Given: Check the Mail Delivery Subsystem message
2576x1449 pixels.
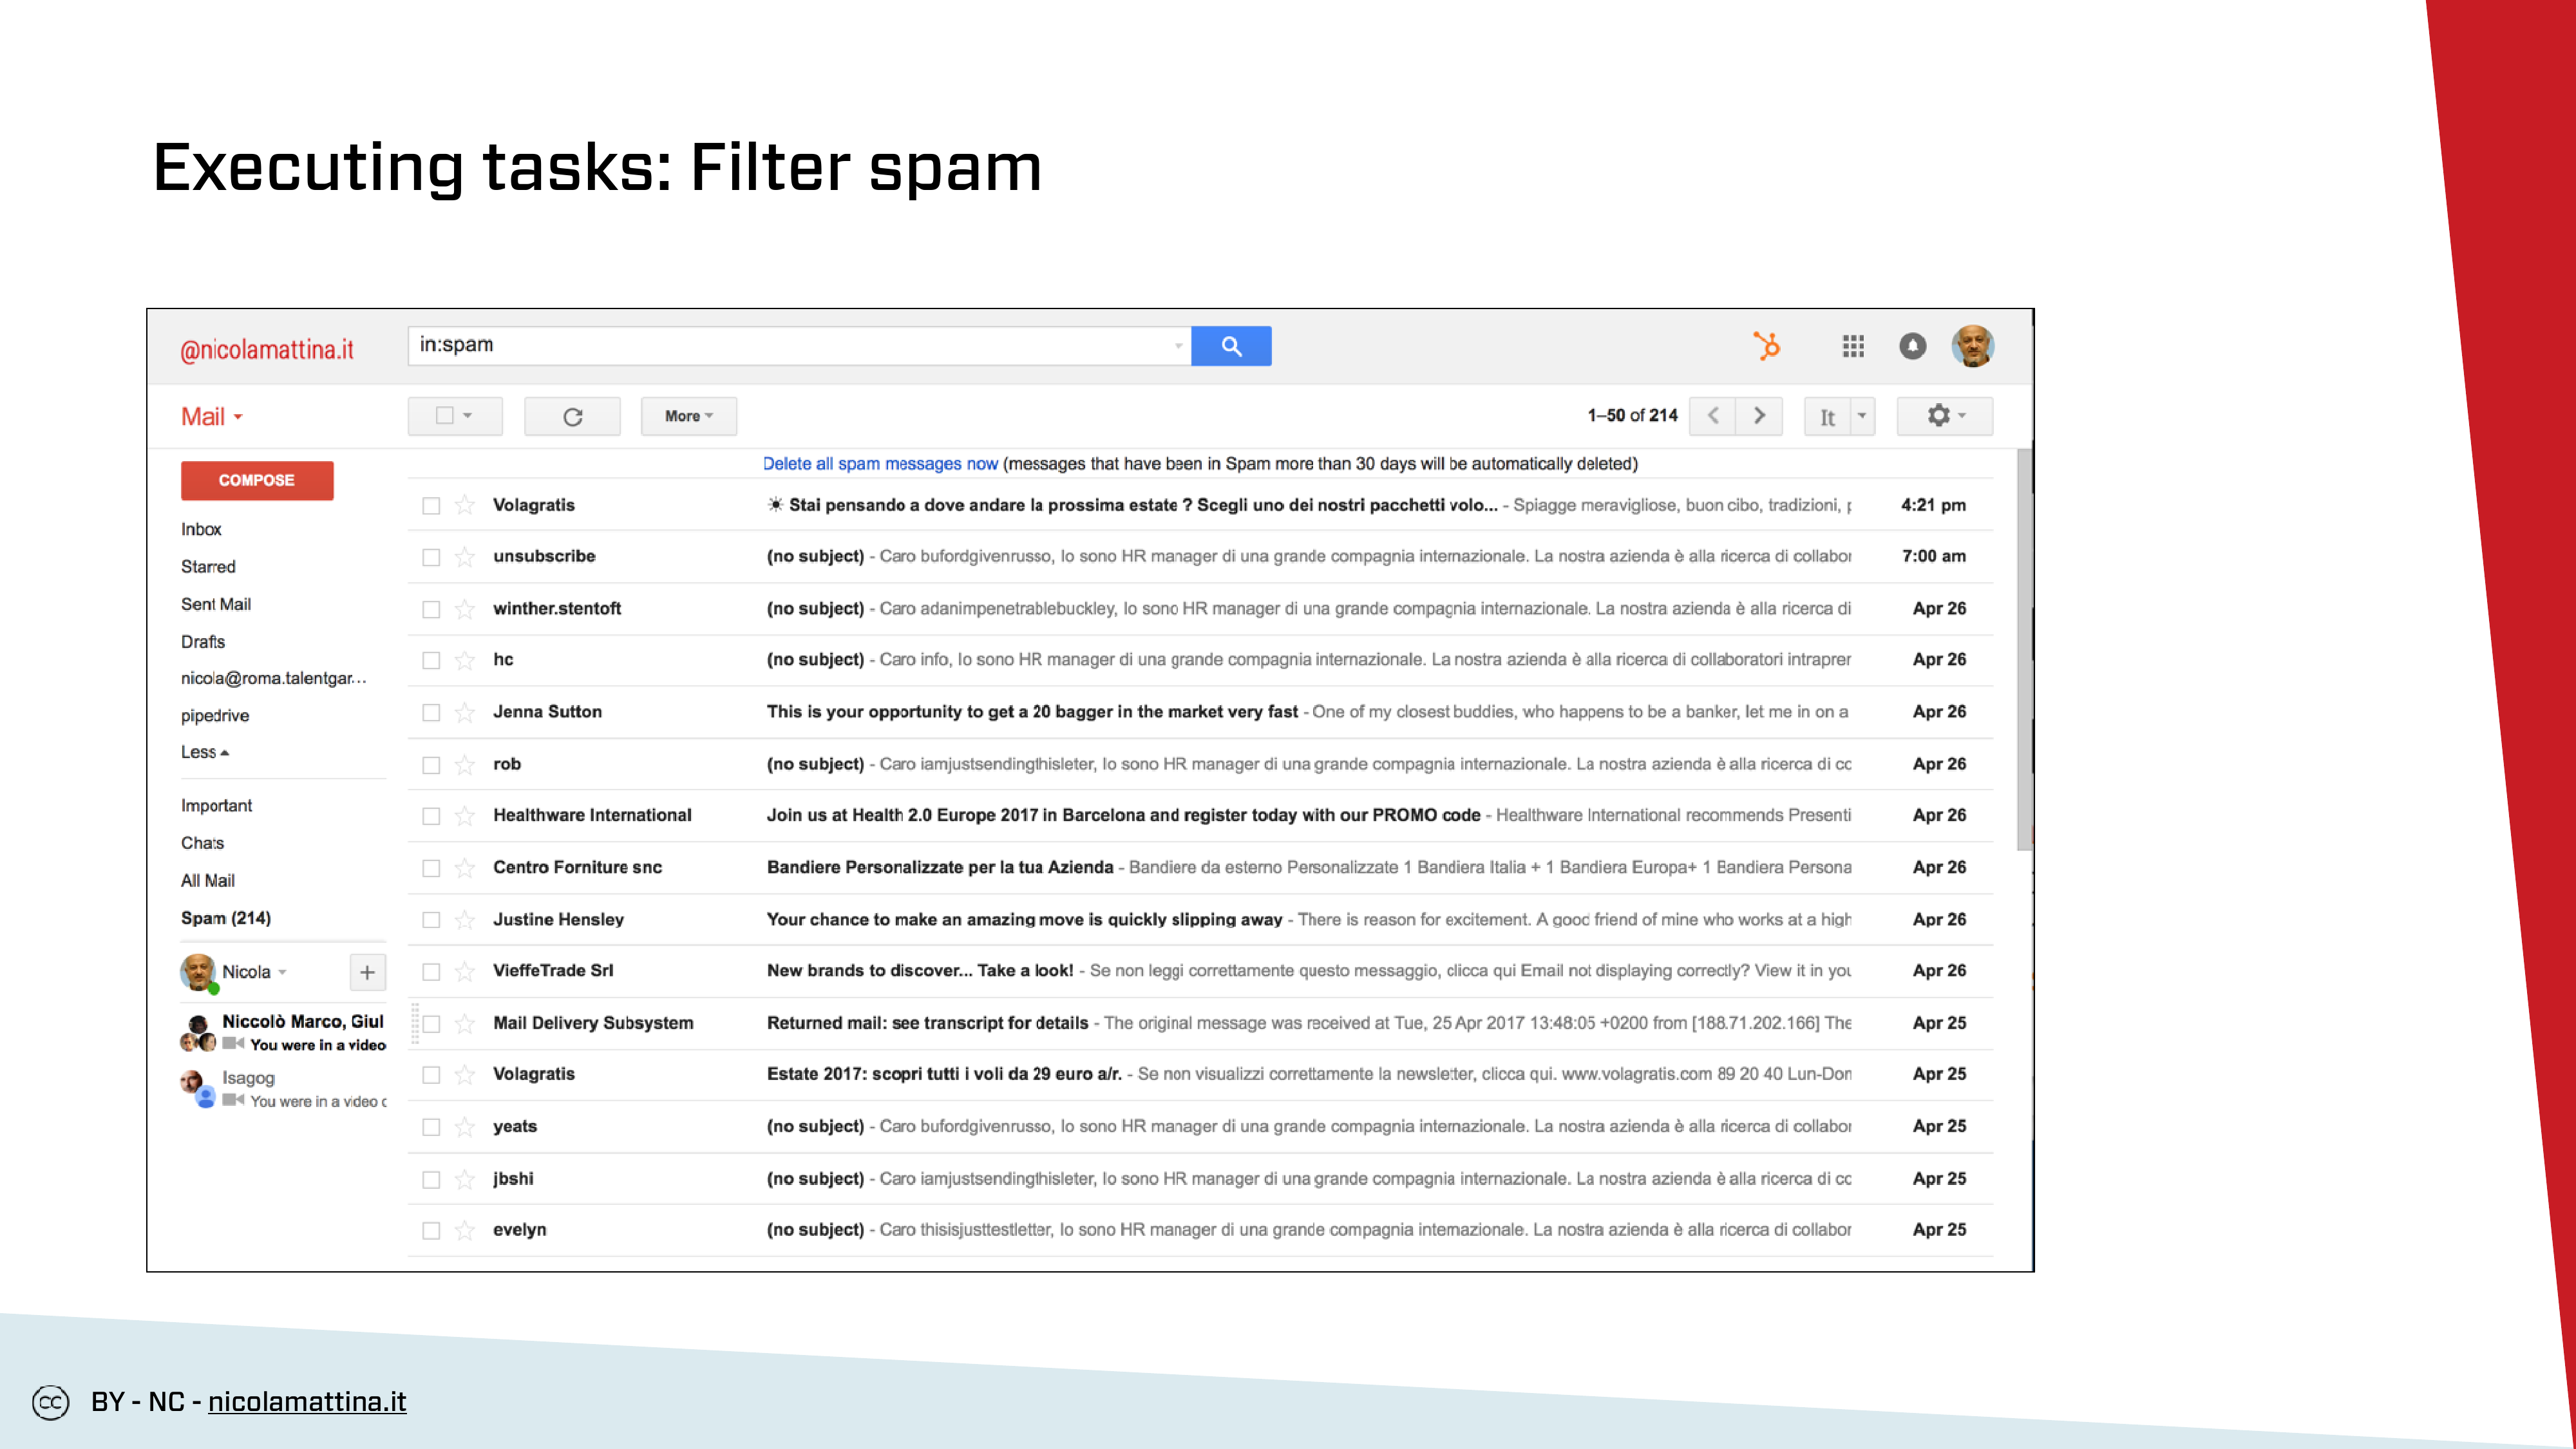Looking at the screenshot, I should [431, 1024].
